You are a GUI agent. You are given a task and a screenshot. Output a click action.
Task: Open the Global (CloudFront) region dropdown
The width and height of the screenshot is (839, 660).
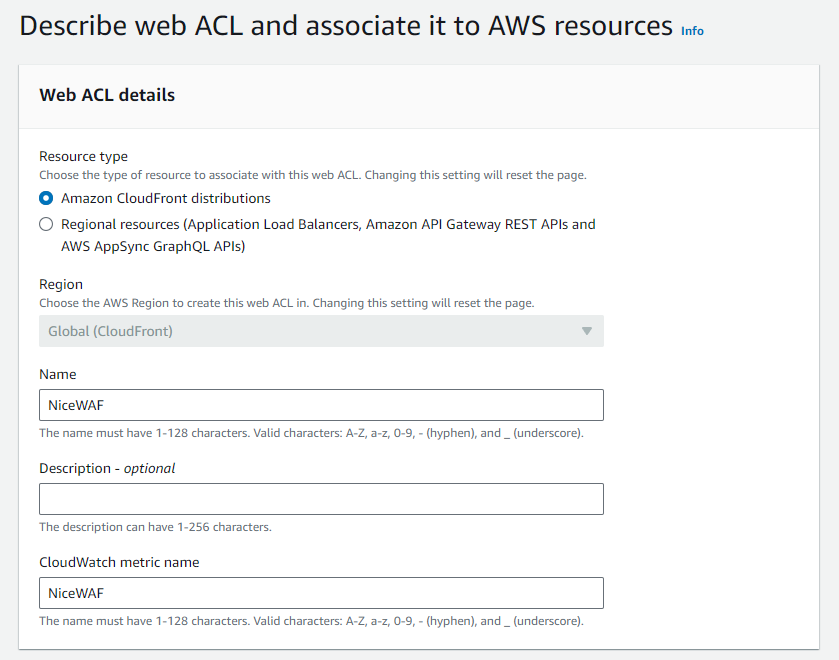(x=321, y=331)
